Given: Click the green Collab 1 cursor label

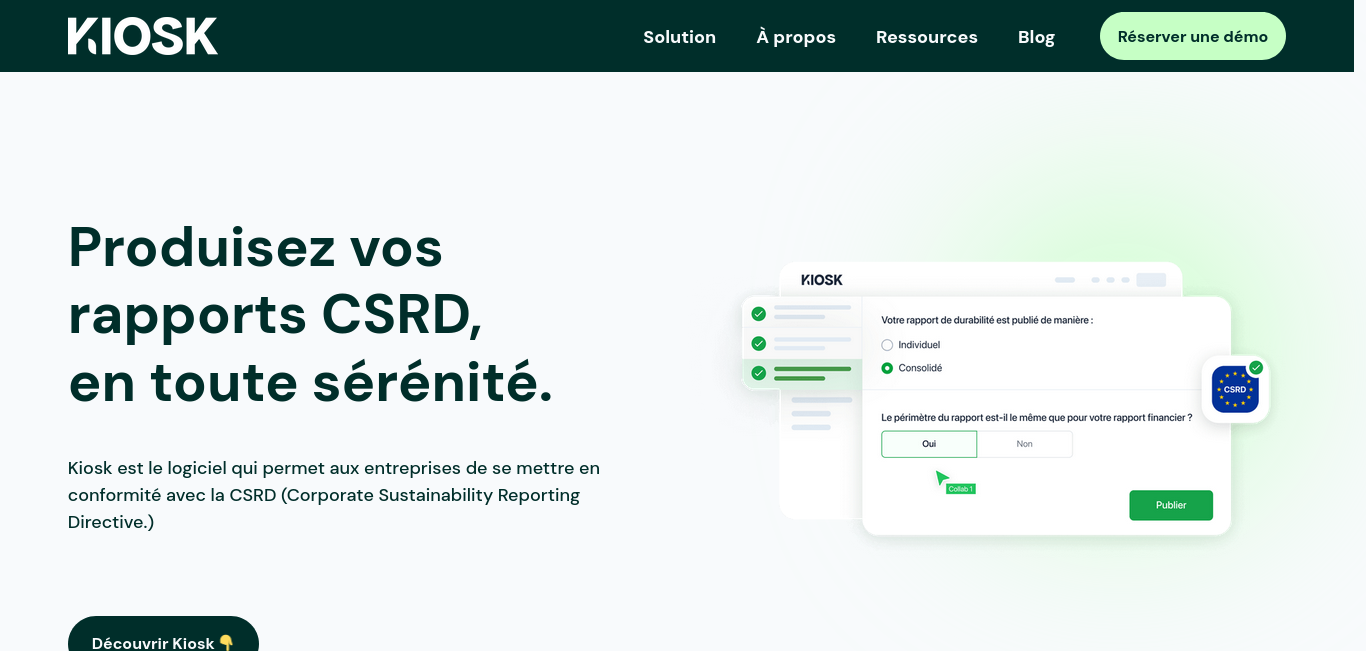Looking at the screenshot, I should pos(961,488).
